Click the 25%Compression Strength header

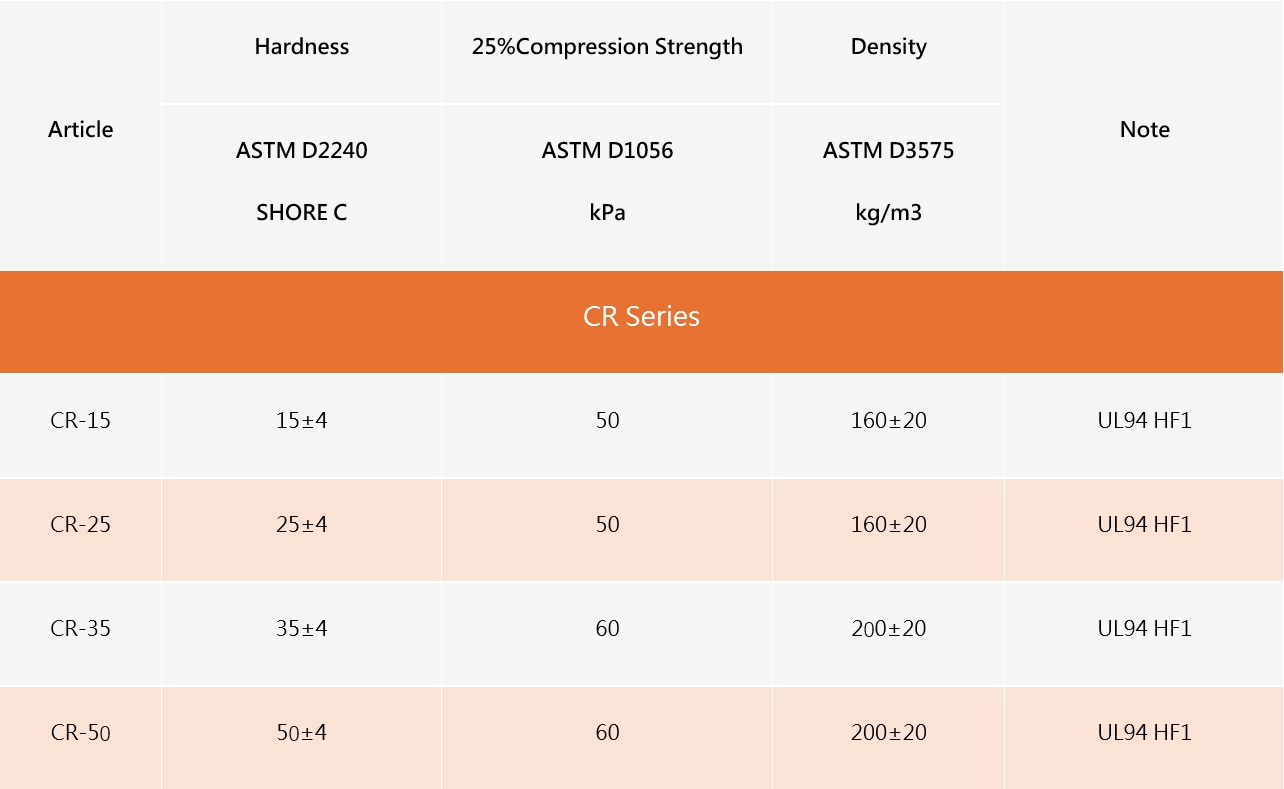[x=607, y=47]
